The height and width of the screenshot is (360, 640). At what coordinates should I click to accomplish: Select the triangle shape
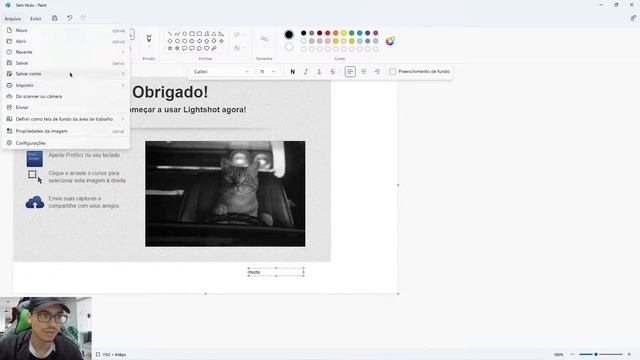214,34
